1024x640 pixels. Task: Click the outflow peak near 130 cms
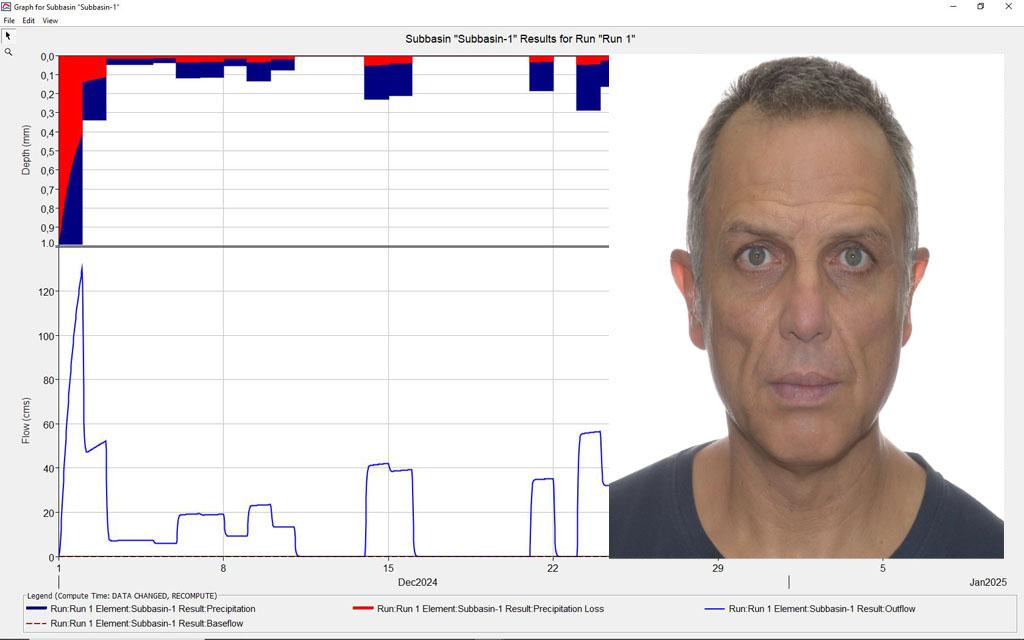[x=82, y=266]
